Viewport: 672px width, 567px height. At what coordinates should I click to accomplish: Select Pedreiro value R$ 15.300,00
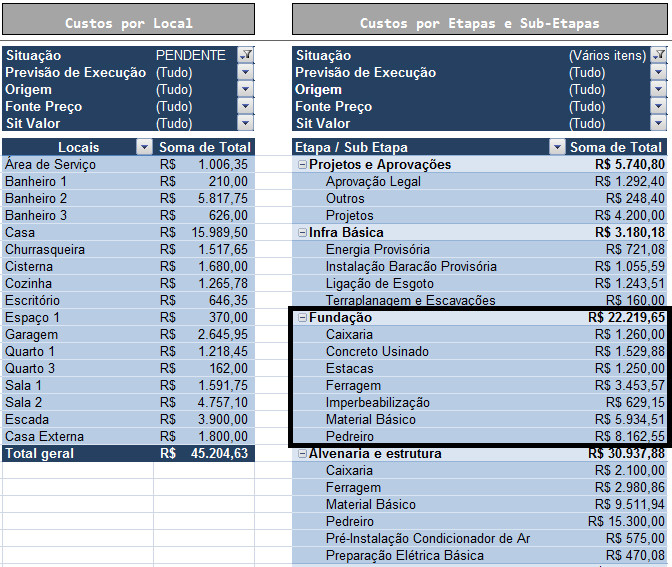[x=626, y=522]
